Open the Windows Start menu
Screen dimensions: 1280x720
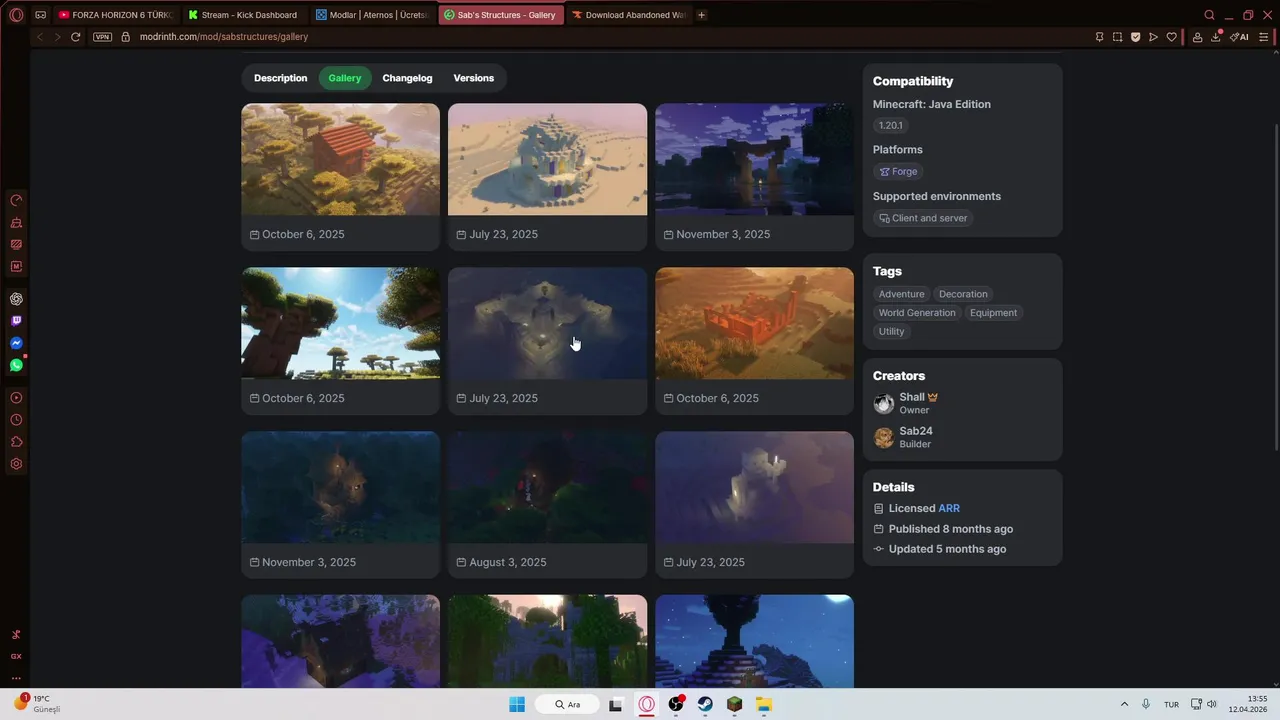517,704
